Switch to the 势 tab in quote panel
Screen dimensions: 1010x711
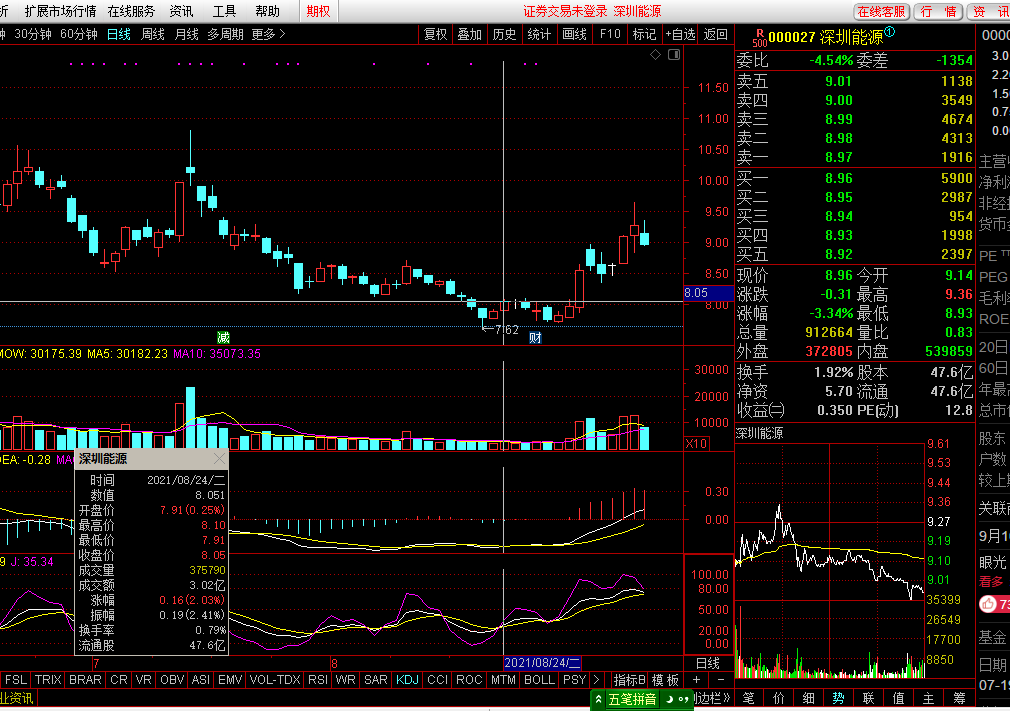point(838,698)
